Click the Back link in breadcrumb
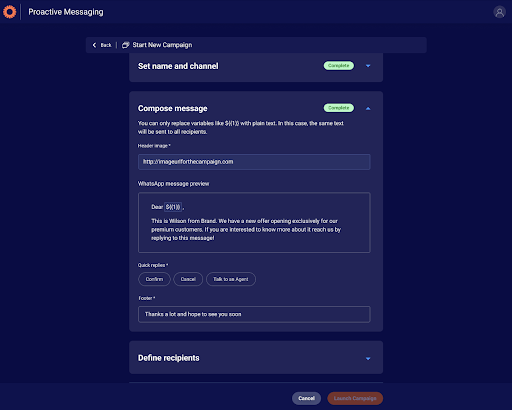Viewport: 512px width, 410px height. (106, 45)
